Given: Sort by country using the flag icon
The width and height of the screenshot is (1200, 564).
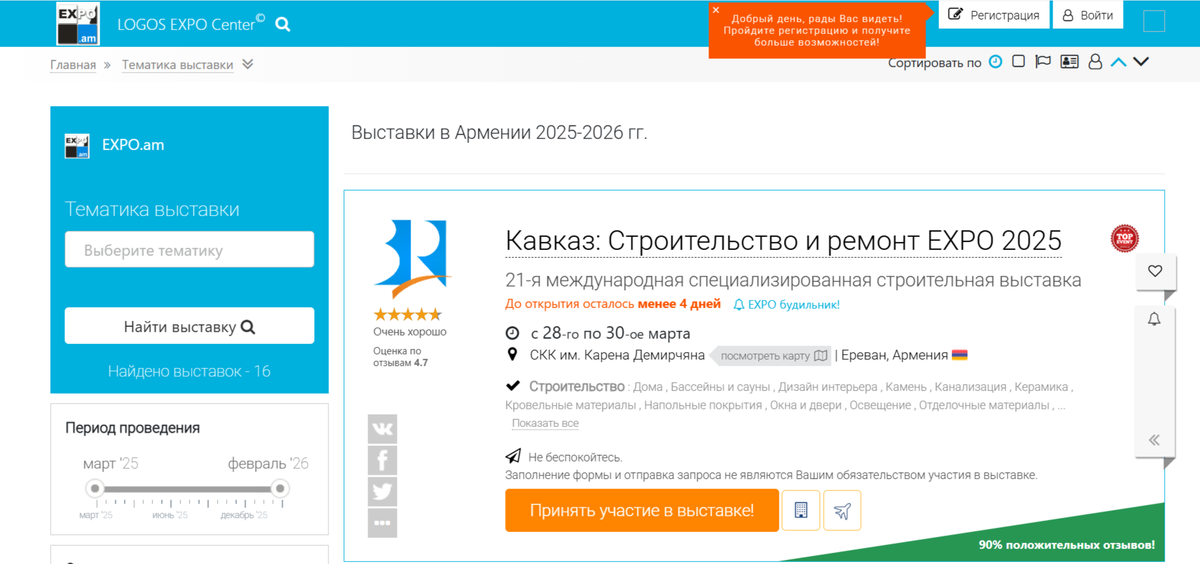Looking at the screenshot, I should click(x=1043, y=62).
